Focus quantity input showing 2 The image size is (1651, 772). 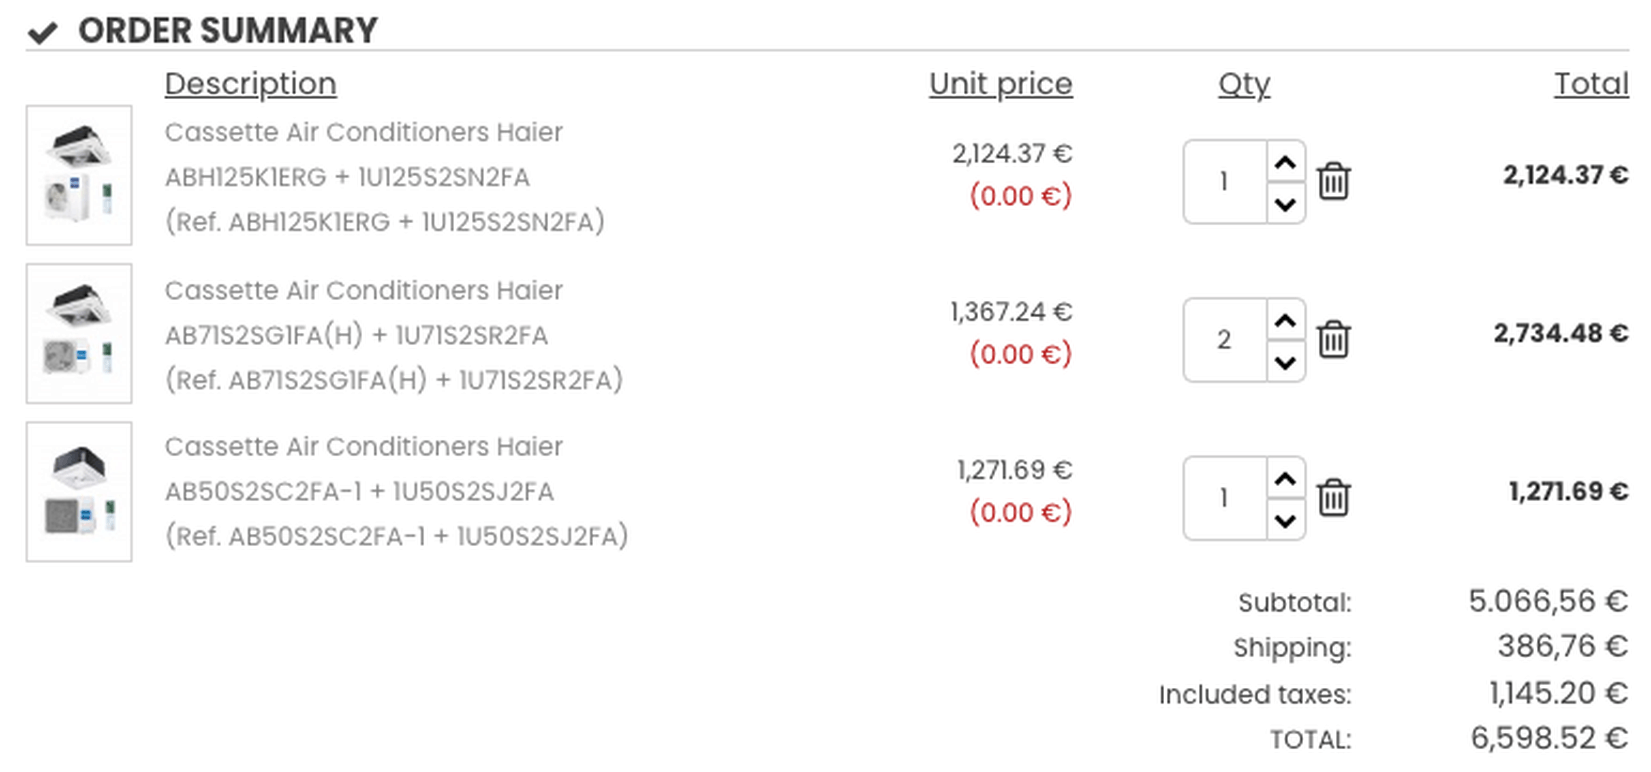tap(1224, 339)
